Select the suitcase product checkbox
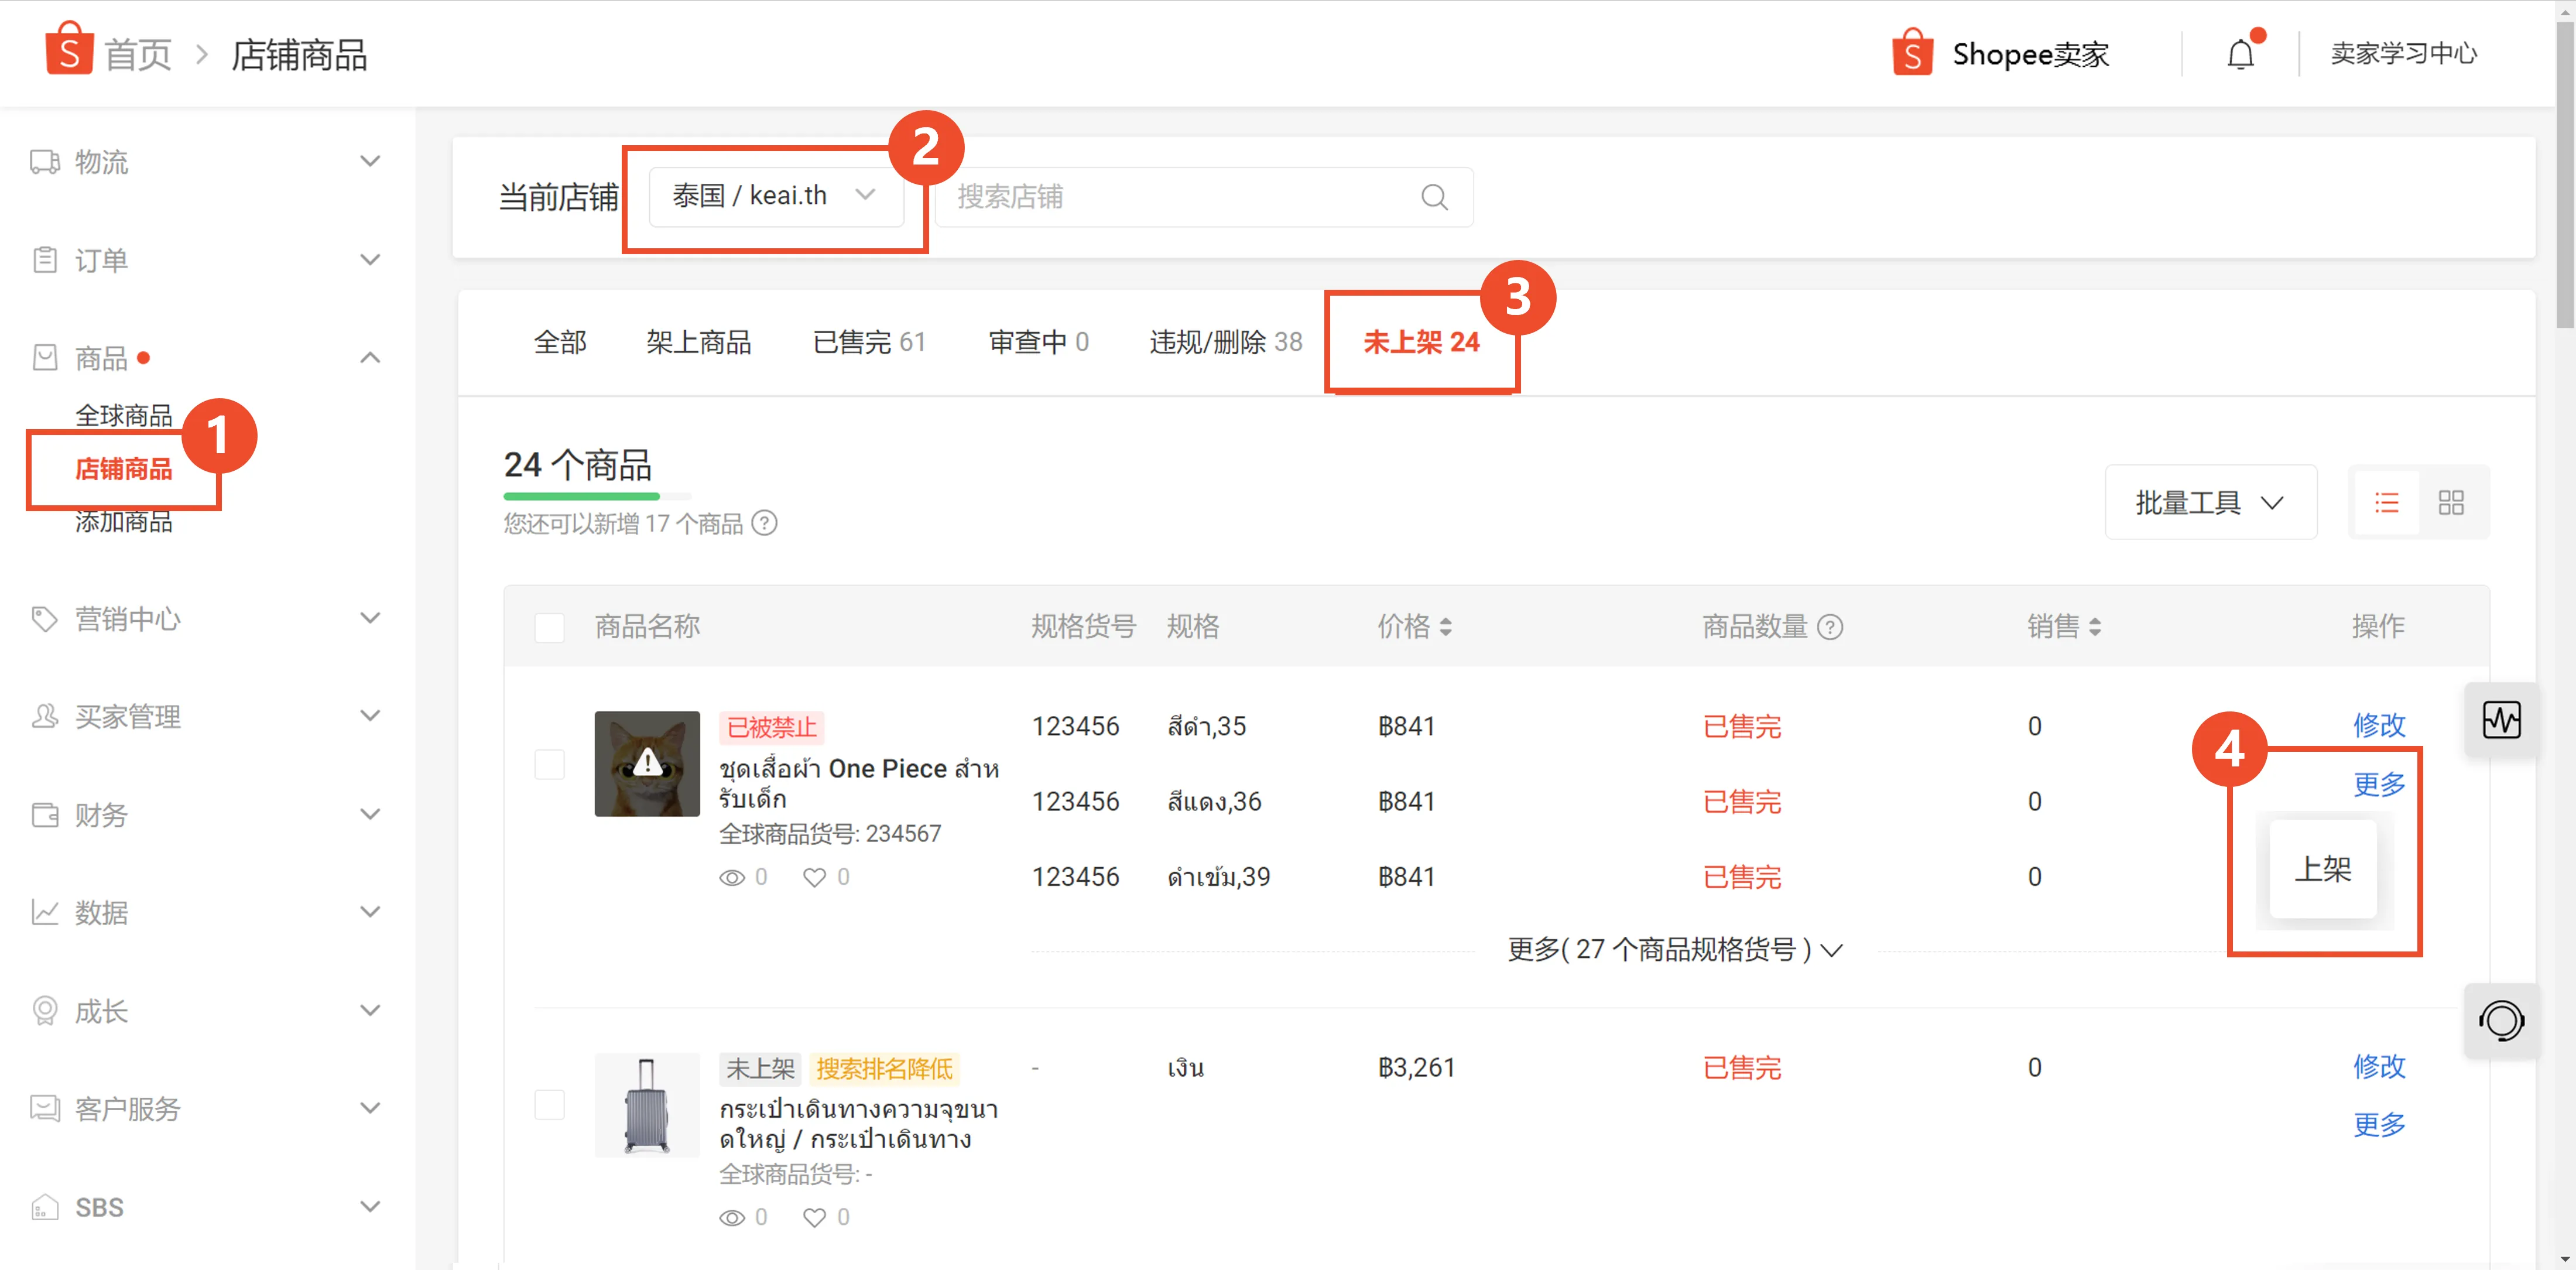This screenshot has height=1270, width=2576. [549, 1104]
